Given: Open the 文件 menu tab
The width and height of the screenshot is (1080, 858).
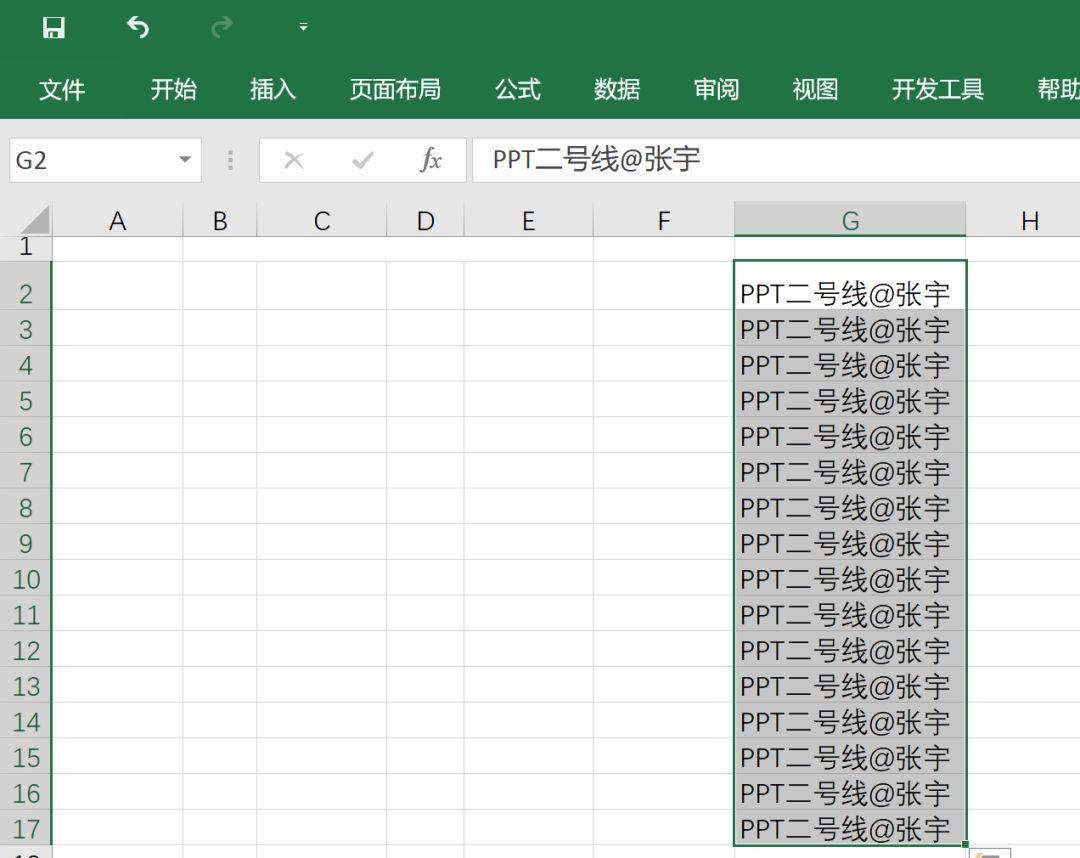Looking at the screenshot, I should tap(62, 90).
